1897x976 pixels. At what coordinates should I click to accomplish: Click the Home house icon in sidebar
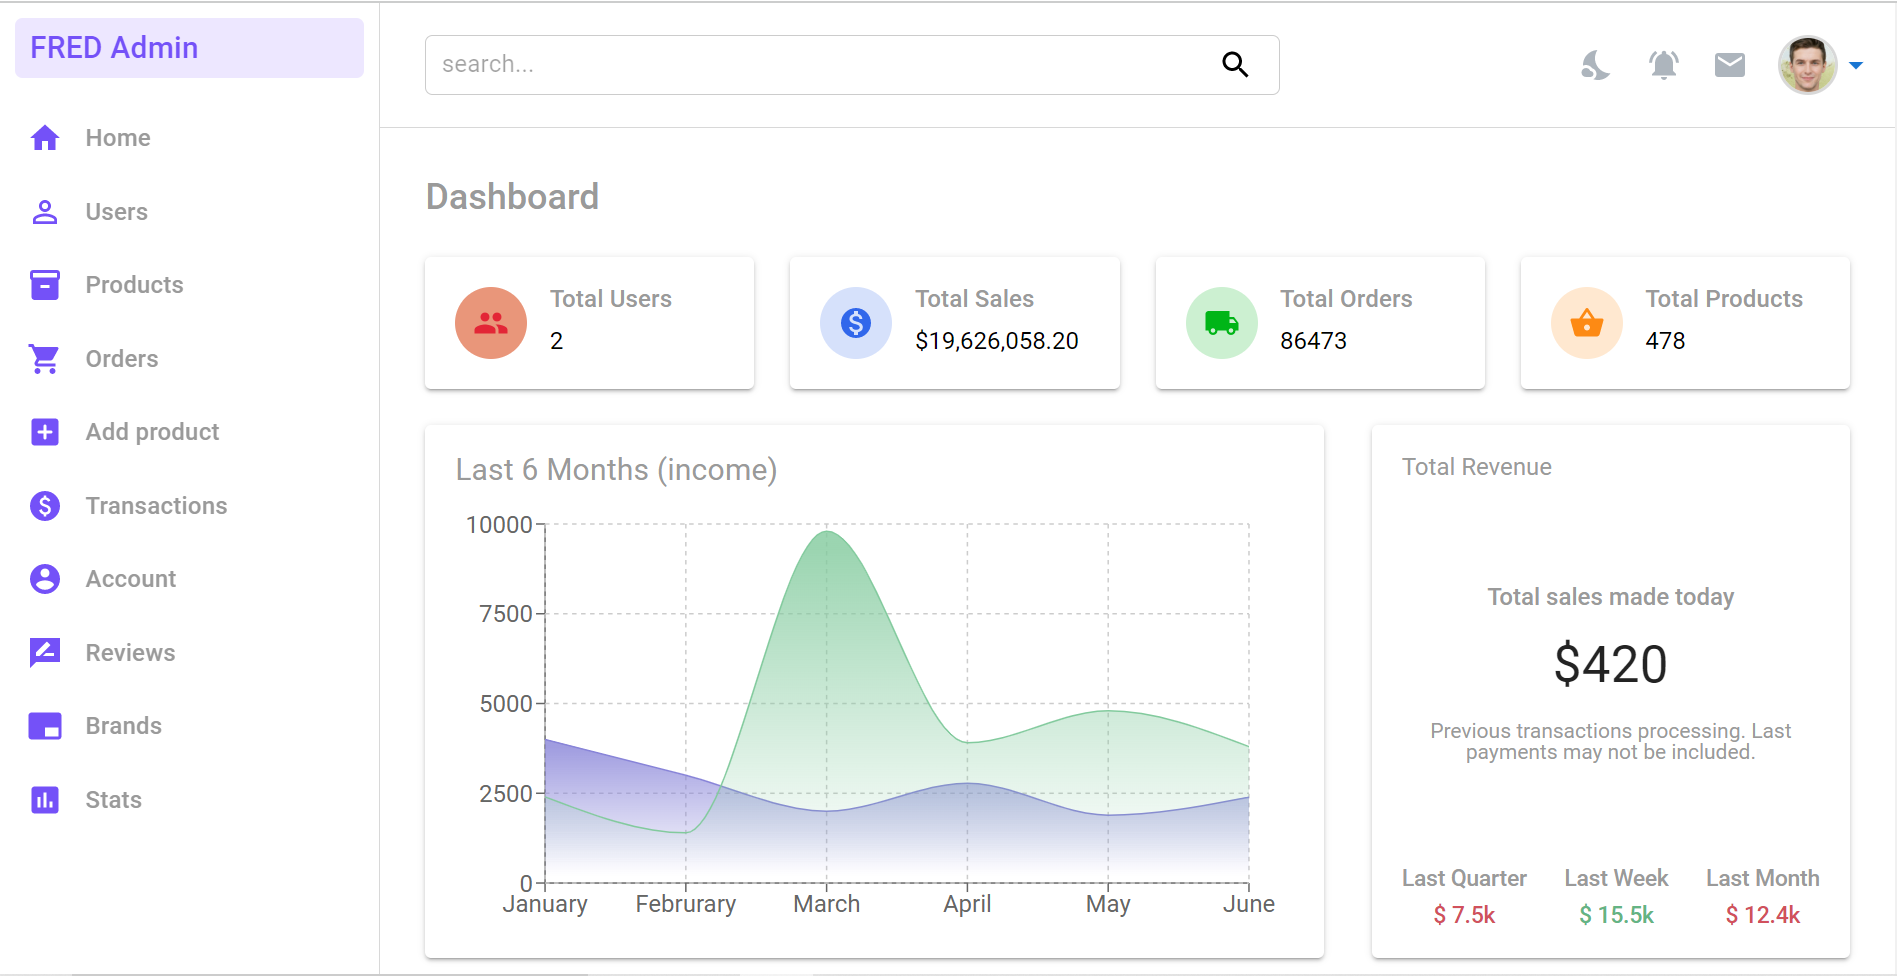[45, 138]
